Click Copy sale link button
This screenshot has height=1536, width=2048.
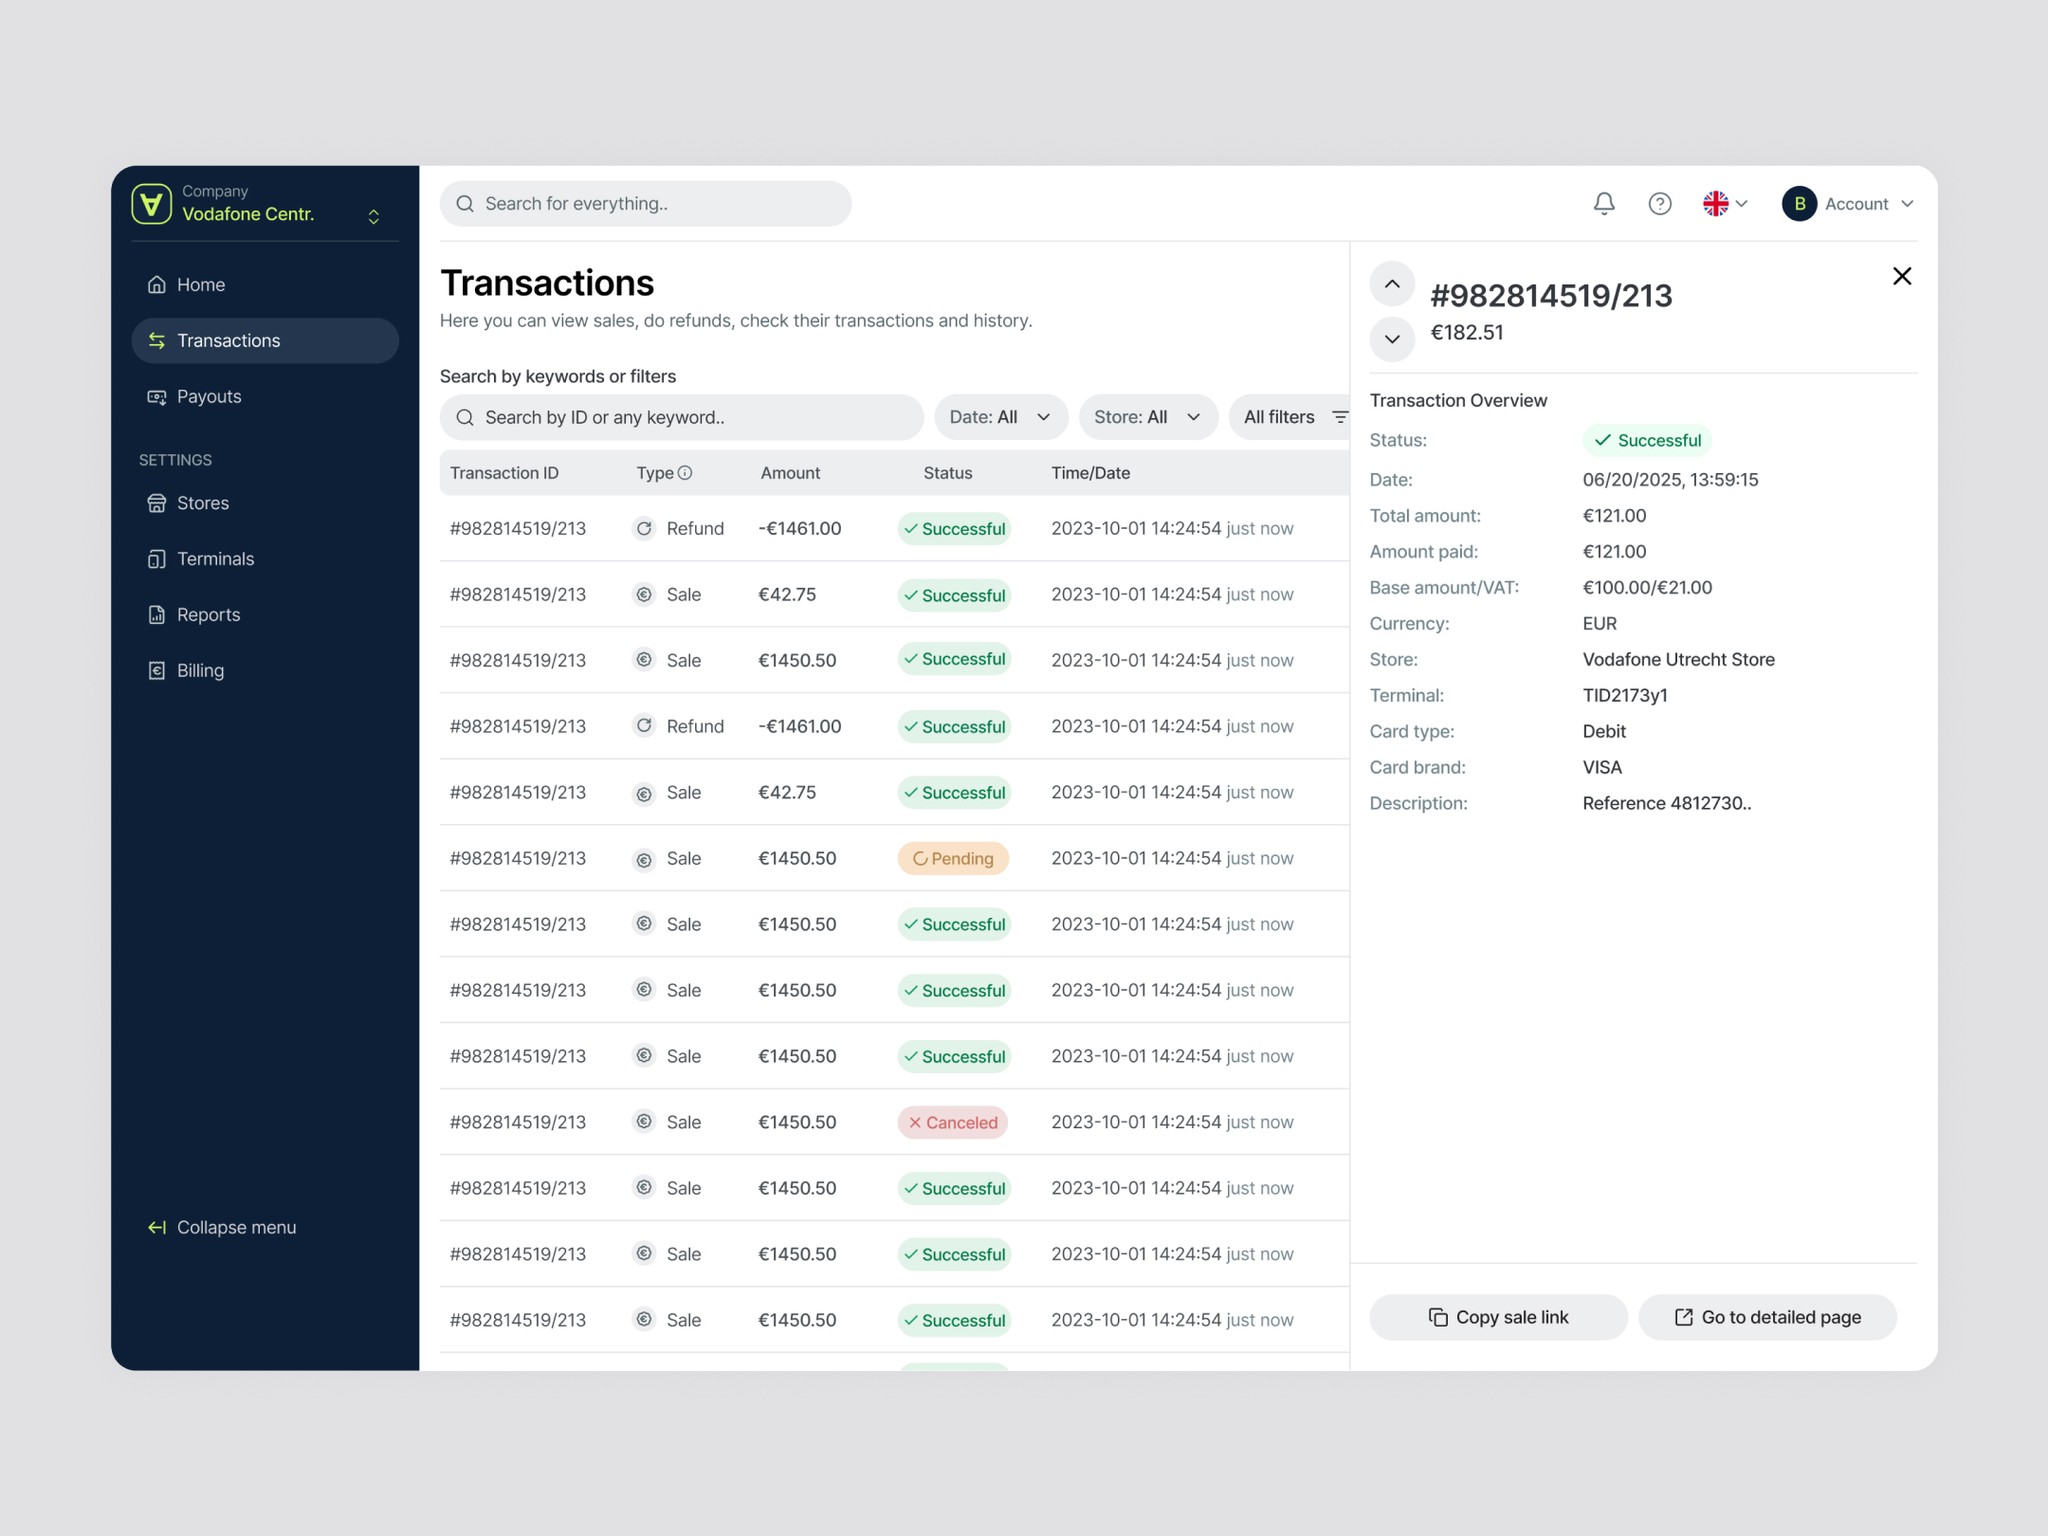(x=1498, y=1317)
